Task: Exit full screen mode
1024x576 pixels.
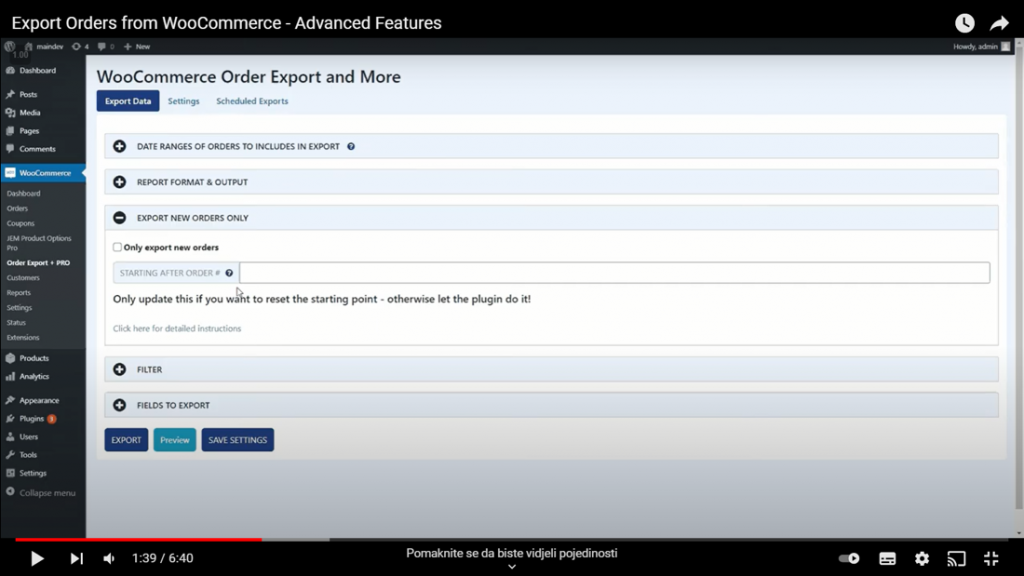Action: tap(991, 558)
